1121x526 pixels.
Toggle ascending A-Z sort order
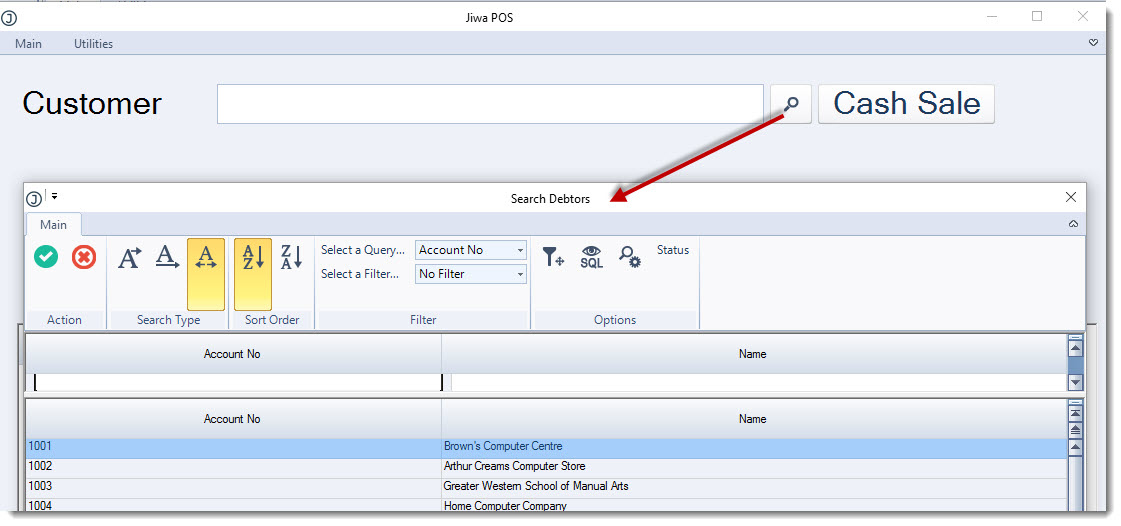pos(253,274)
